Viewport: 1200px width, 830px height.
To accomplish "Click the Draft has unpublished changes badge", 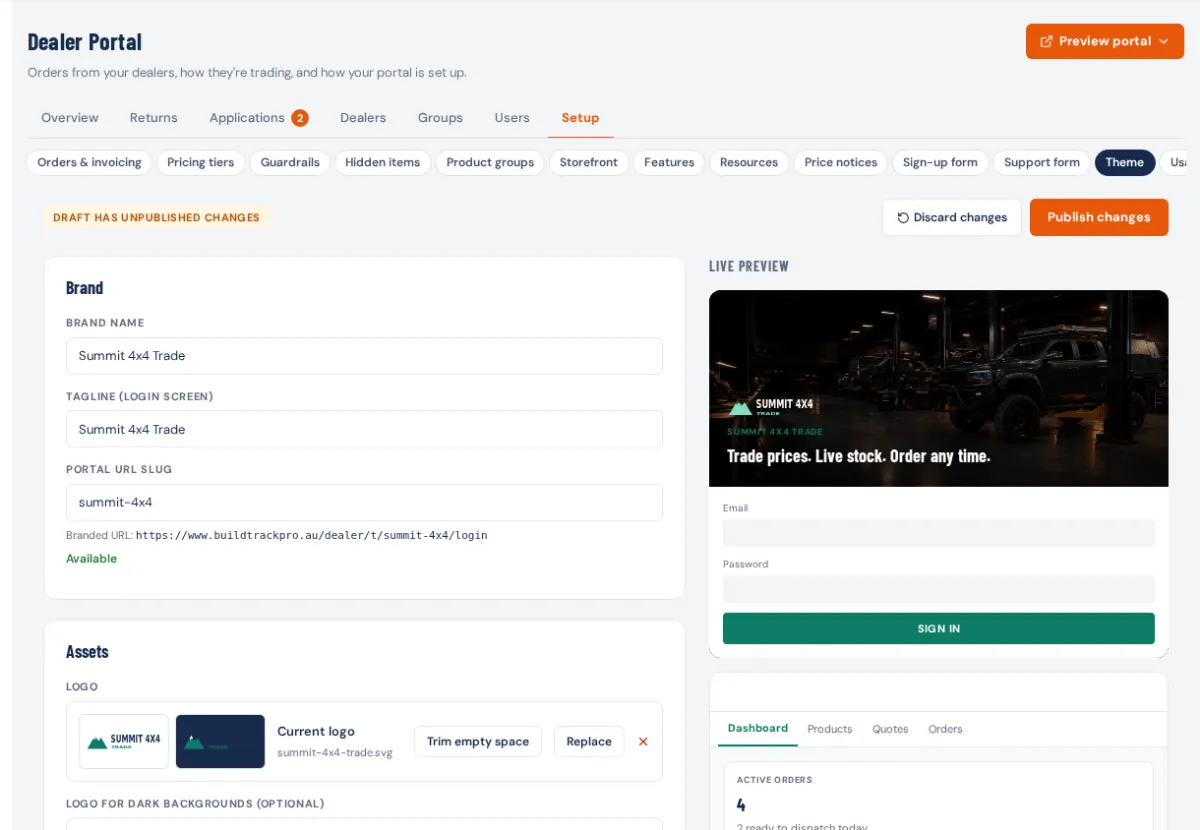I will pos(156,217).
